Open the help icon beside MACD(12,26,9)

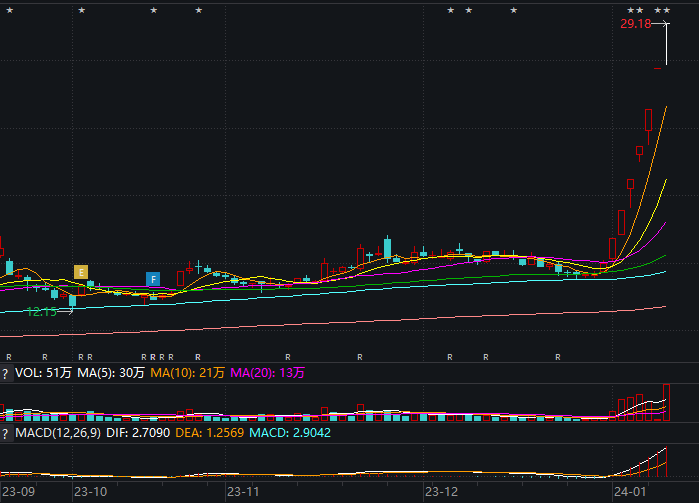(5, 433)
